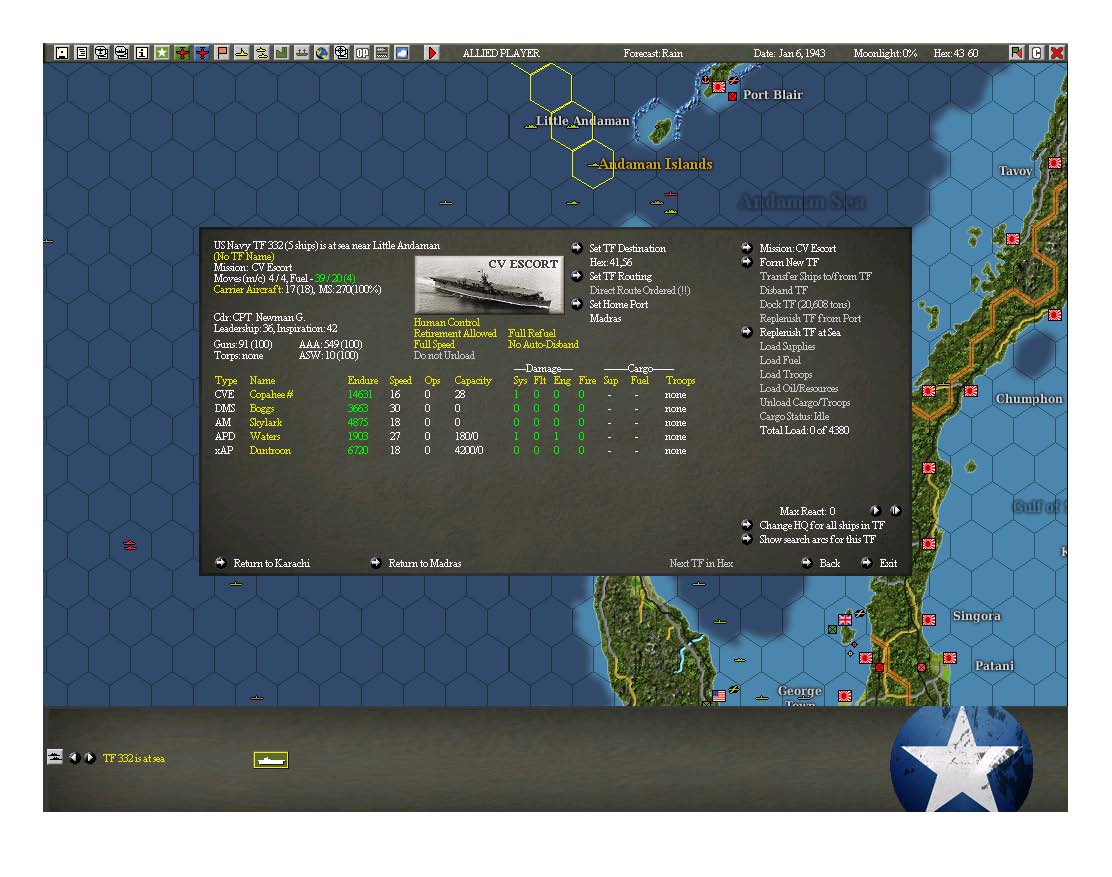Toggle Do not Unload setting

(x=444, y=355)
